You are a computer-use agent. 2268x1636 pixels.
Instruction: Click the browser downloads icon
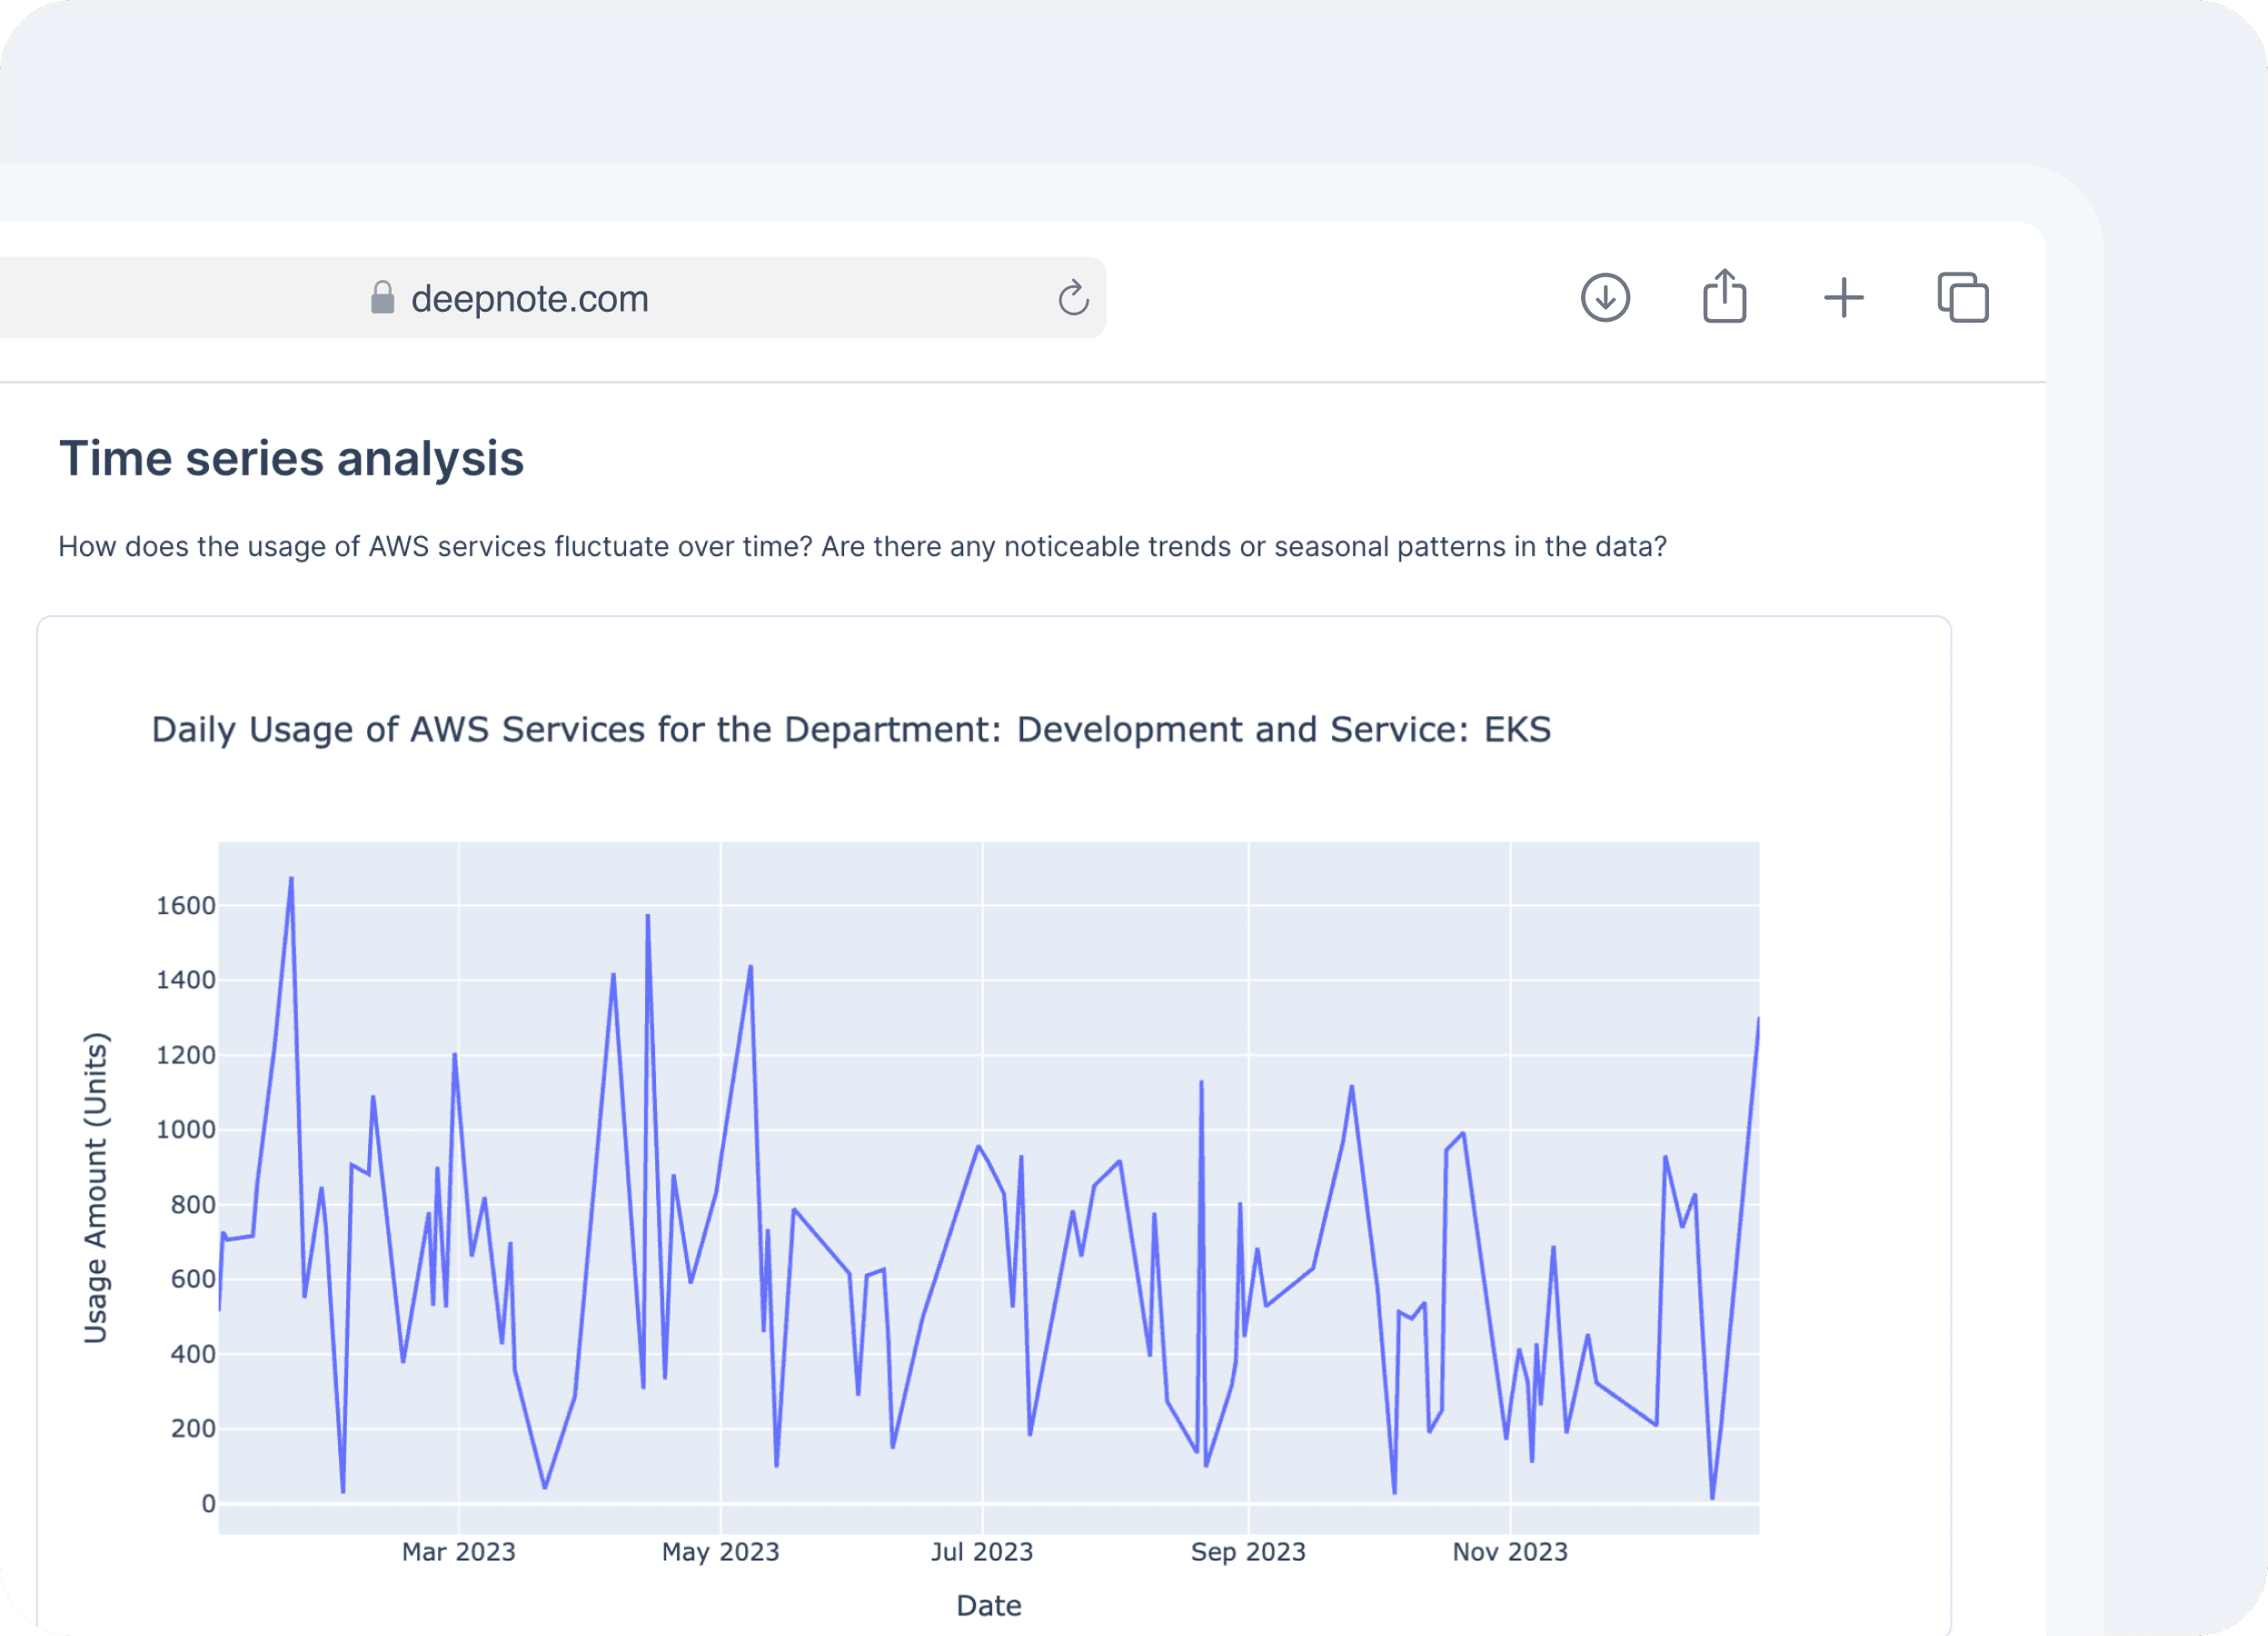pos(1605,298)
